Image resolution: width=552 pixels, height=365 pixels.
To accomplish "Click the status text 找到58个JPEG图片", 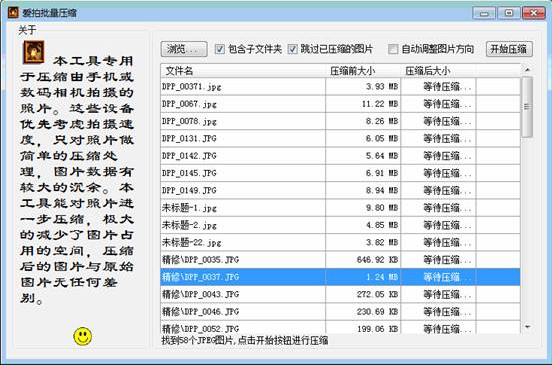I will point(198,340).
